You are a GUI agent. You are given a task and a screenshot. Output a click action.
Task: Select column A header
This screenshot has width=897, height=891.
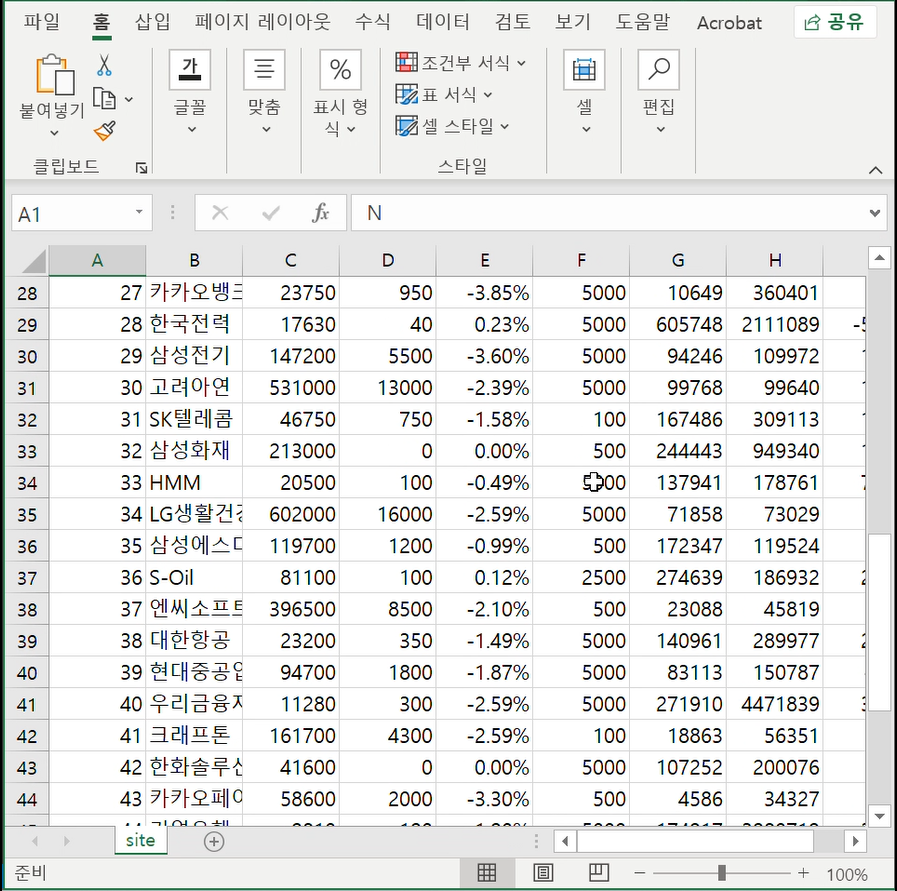[97, 261]
